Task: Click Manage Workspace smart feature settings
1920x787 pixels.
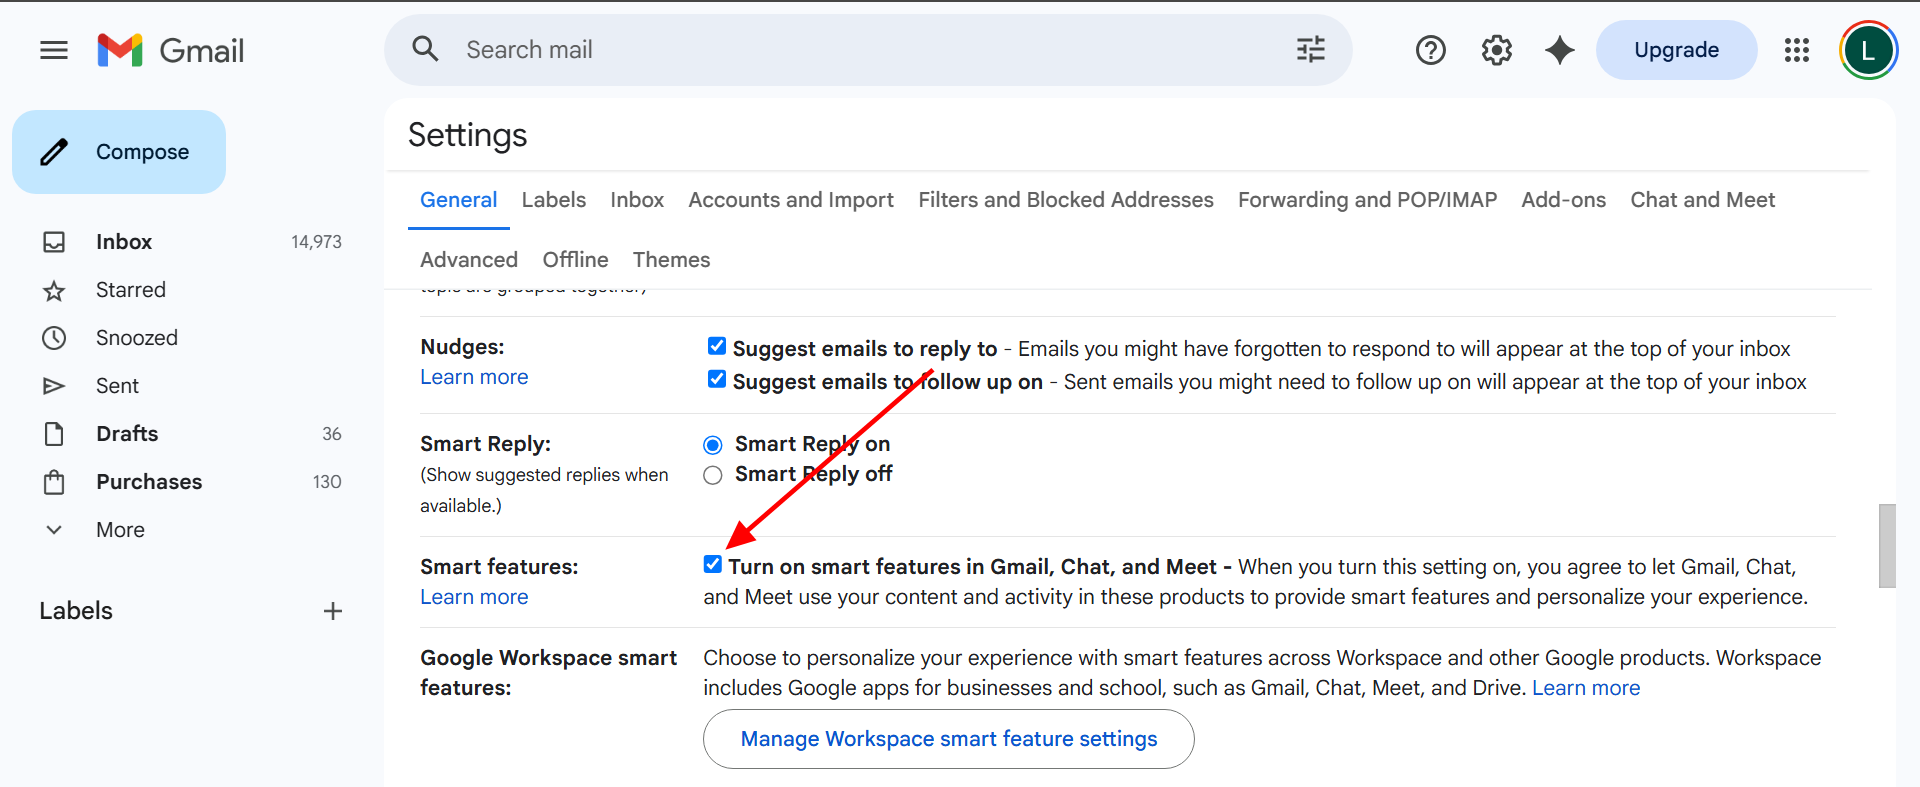Action: point(948,739)
